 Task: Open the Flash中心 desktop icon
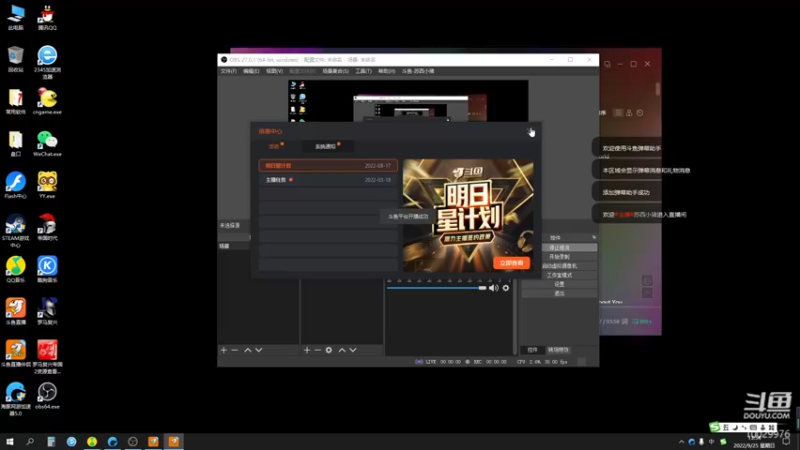pyautogui.click(x=16, y=185)
